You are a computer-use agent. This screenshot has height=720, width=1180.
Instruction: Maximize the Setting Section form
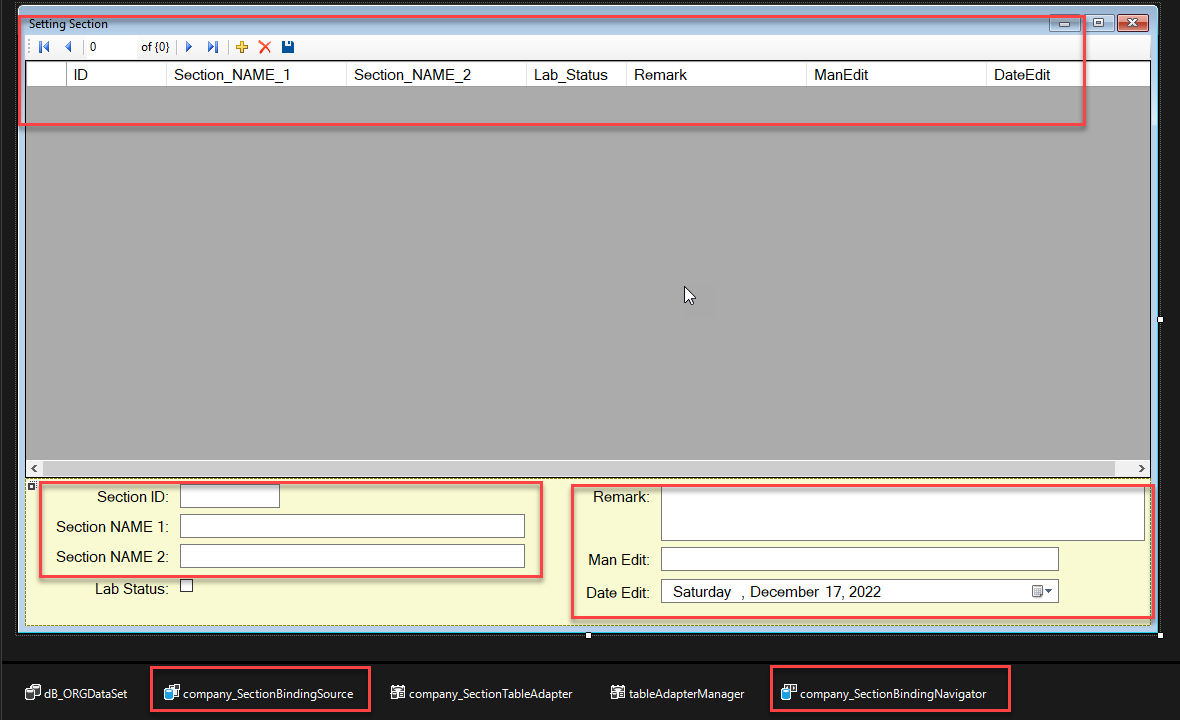pyautogui.click(x=1099, y=23)
